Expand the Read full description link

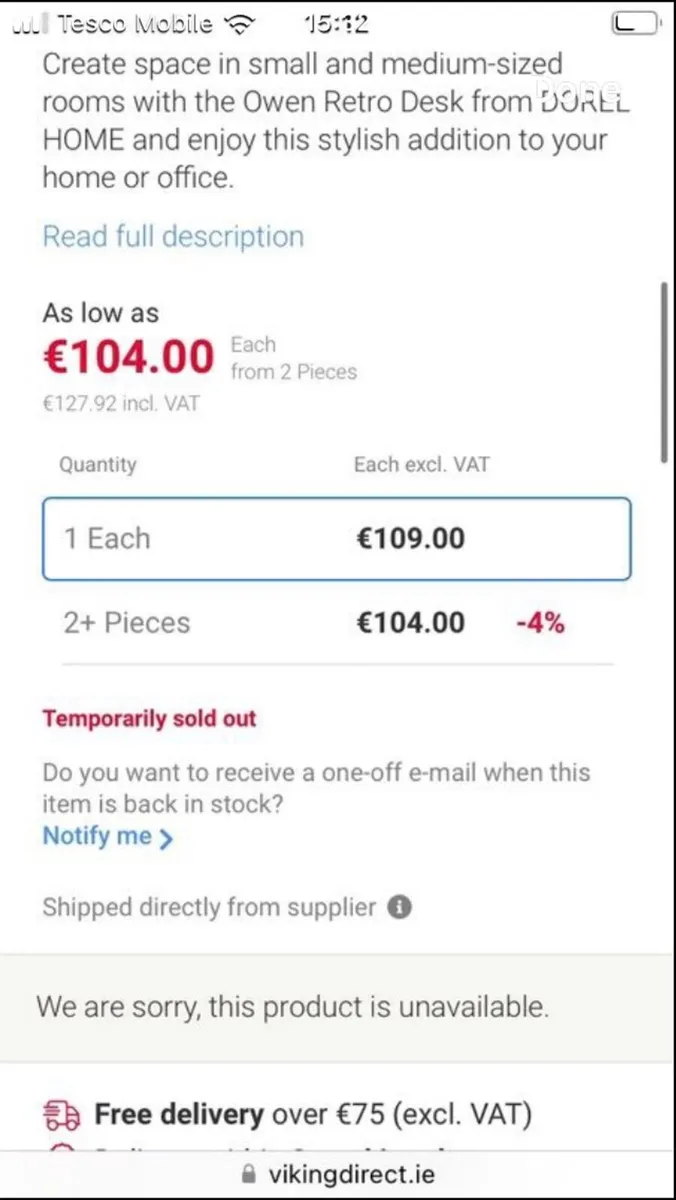(x=173, y=237)
